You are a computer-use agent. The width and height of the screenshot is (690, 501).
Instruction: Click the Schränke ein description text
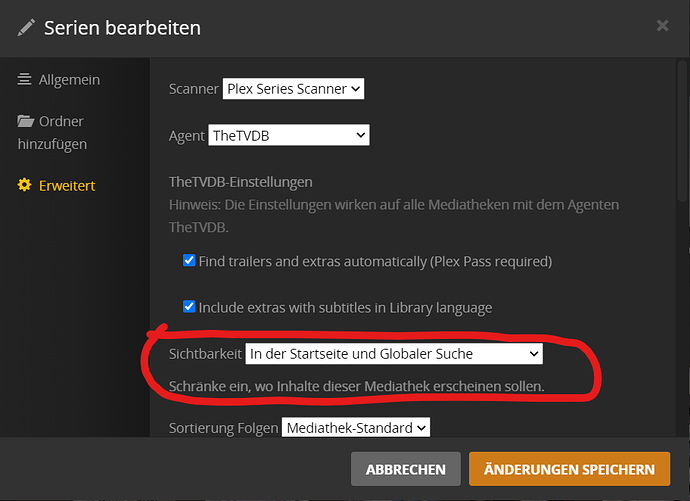(356, 386)
